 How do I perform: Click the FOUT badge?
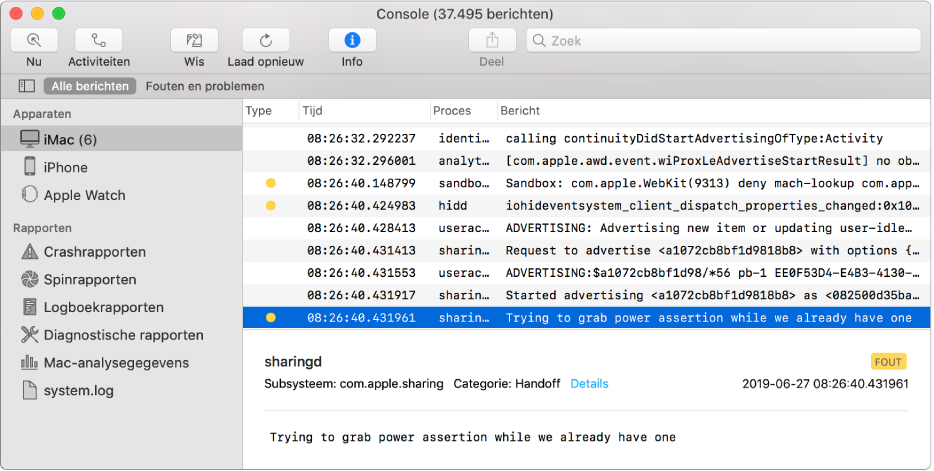tap(888, 362)
